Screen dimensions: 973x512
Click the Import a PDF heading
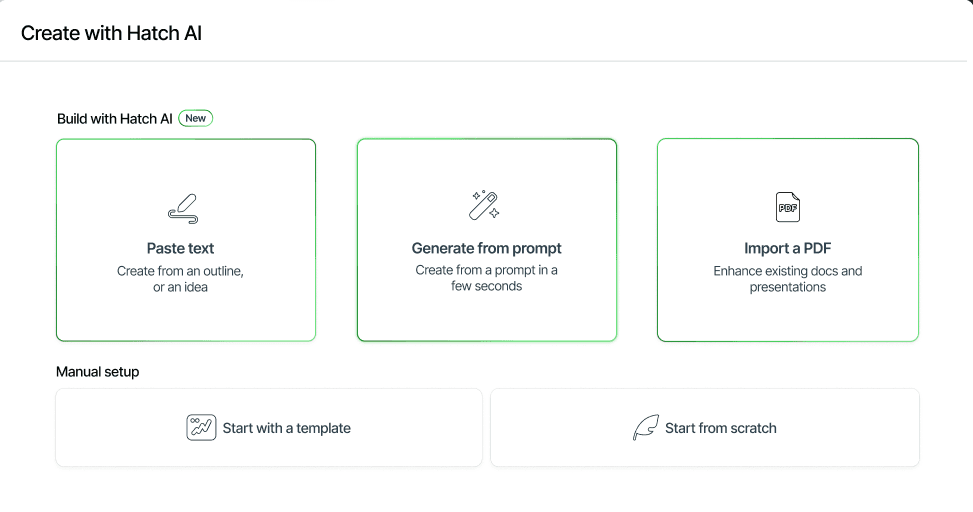[788, 248]
